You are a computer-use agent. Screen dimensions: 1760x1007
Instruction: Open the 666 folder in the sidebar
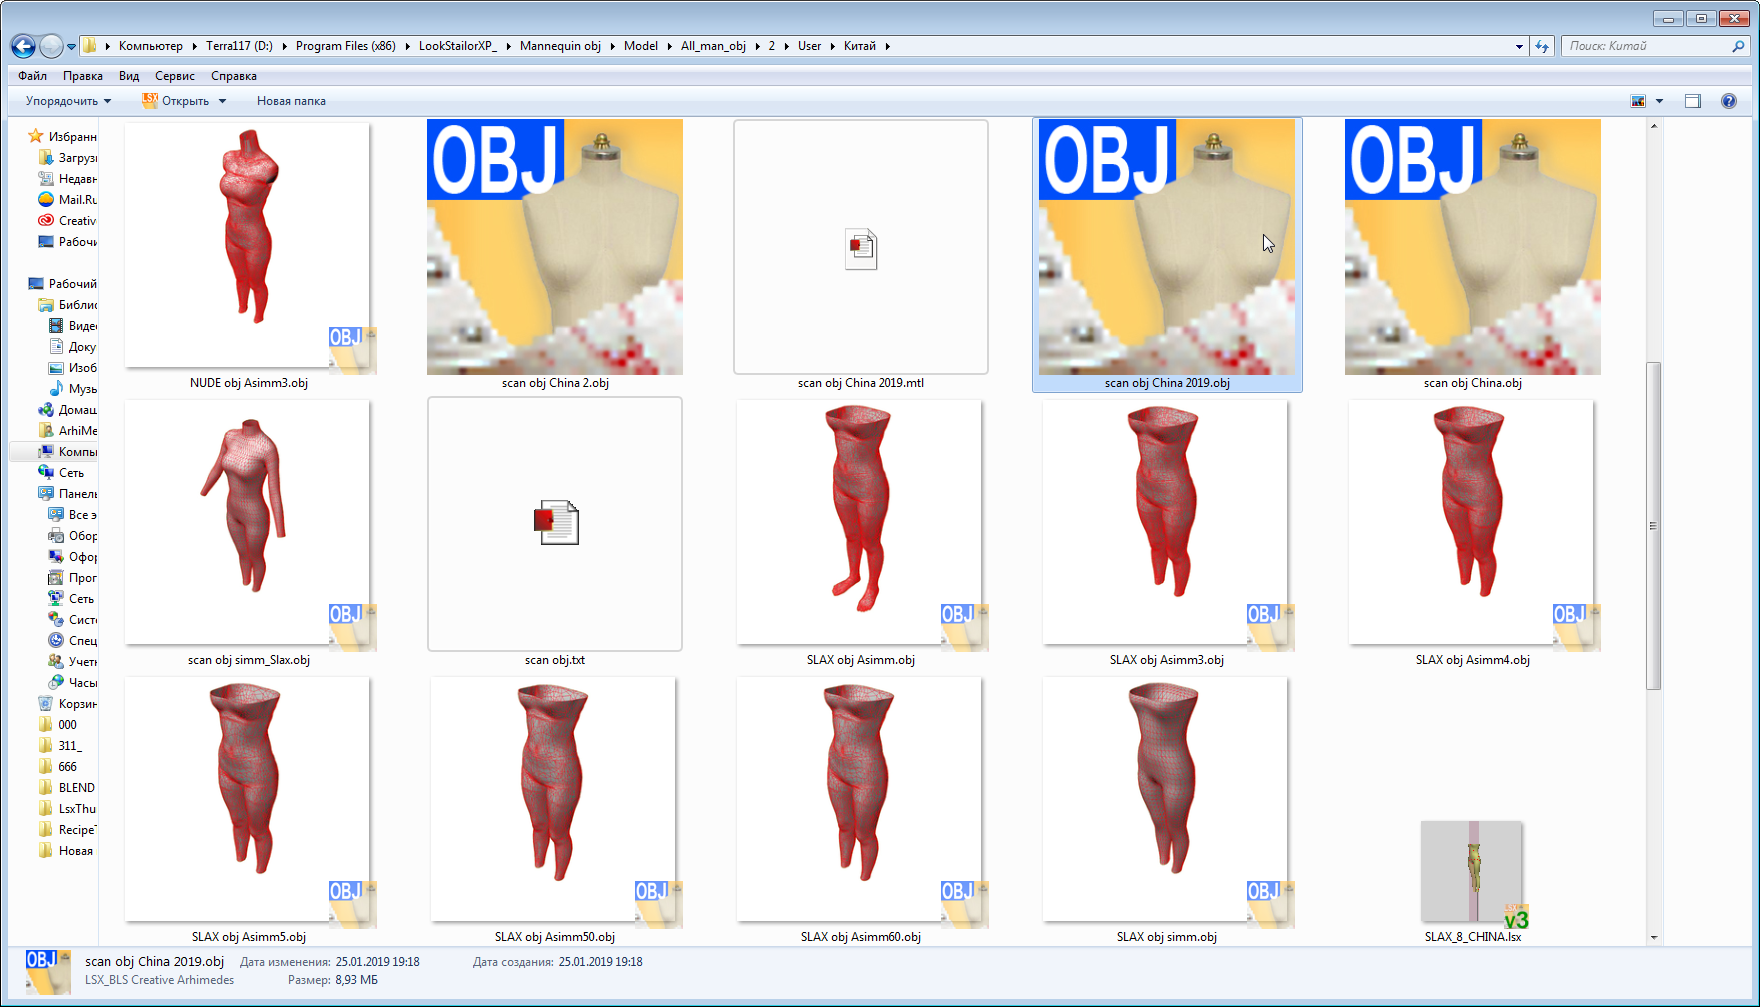(x=58, y=767)
